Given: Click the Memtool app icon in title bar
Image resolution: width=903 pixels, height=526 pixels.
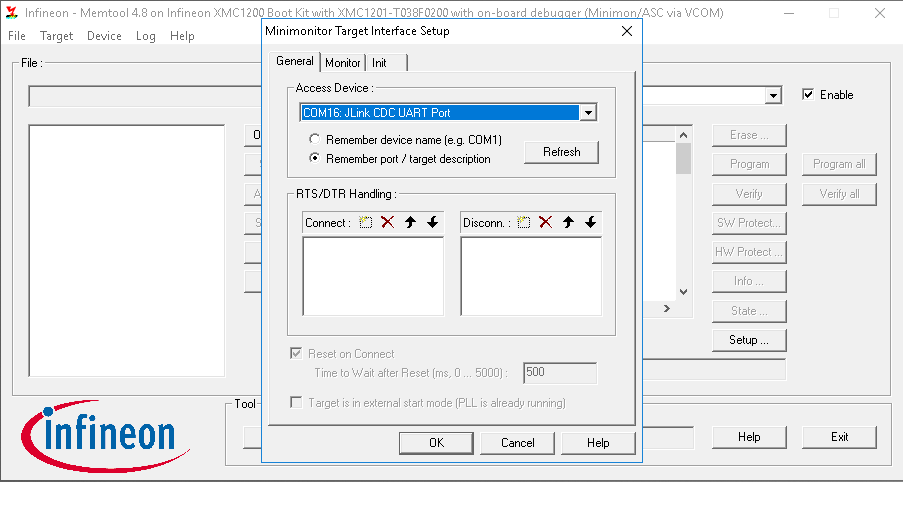Looking at the screenshot, I should (12, 13).
